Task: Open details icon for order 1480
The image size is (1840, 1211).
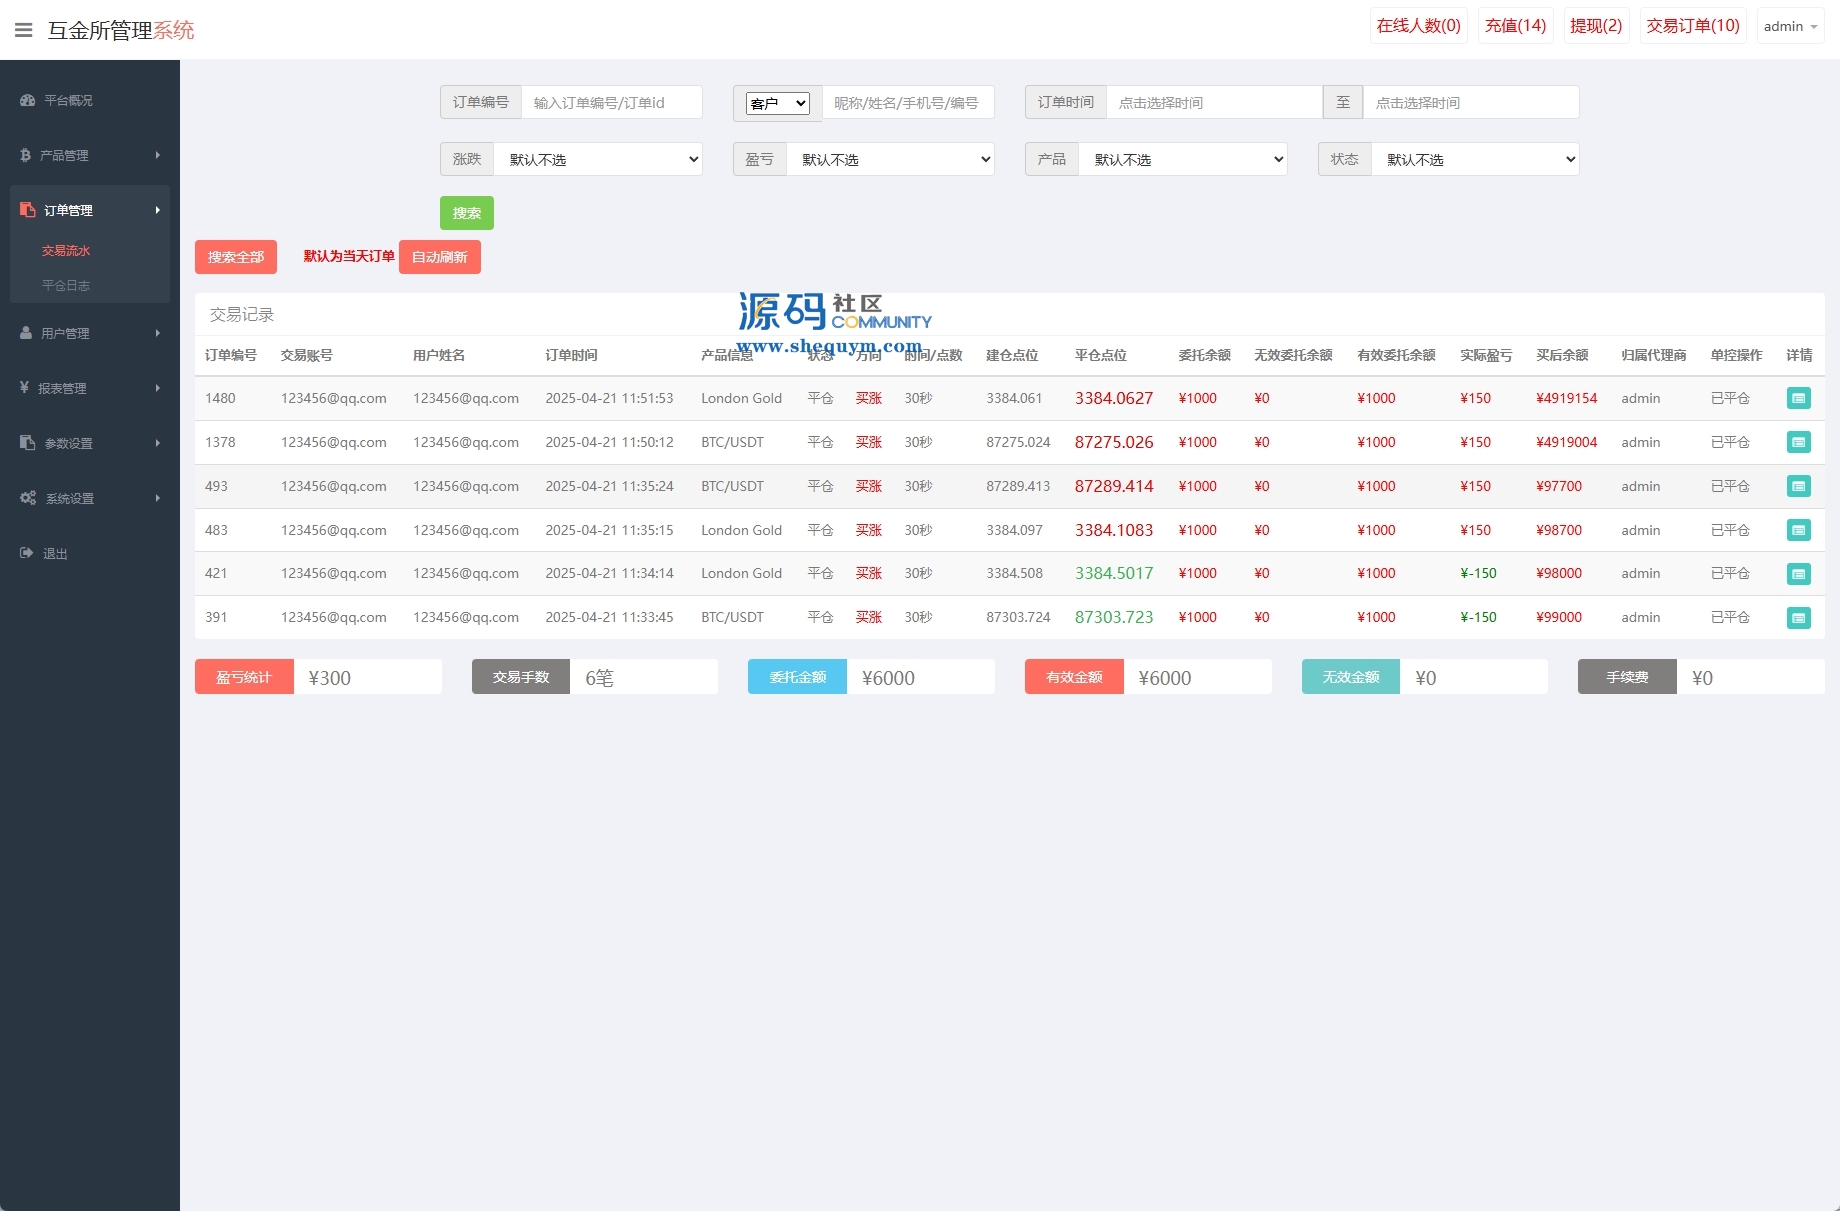Action: (1798, 398)
